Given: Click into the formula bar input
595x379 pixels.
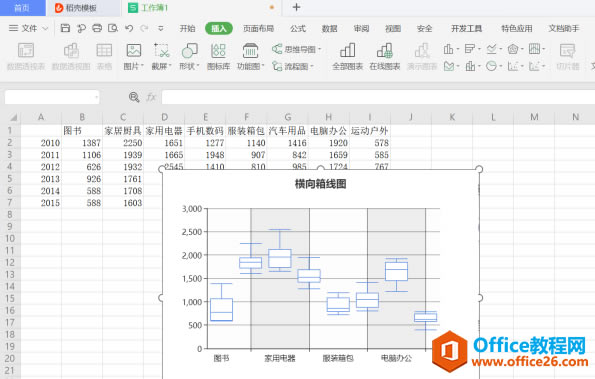Looking at the screenshot, I should [x=378, y=97].
